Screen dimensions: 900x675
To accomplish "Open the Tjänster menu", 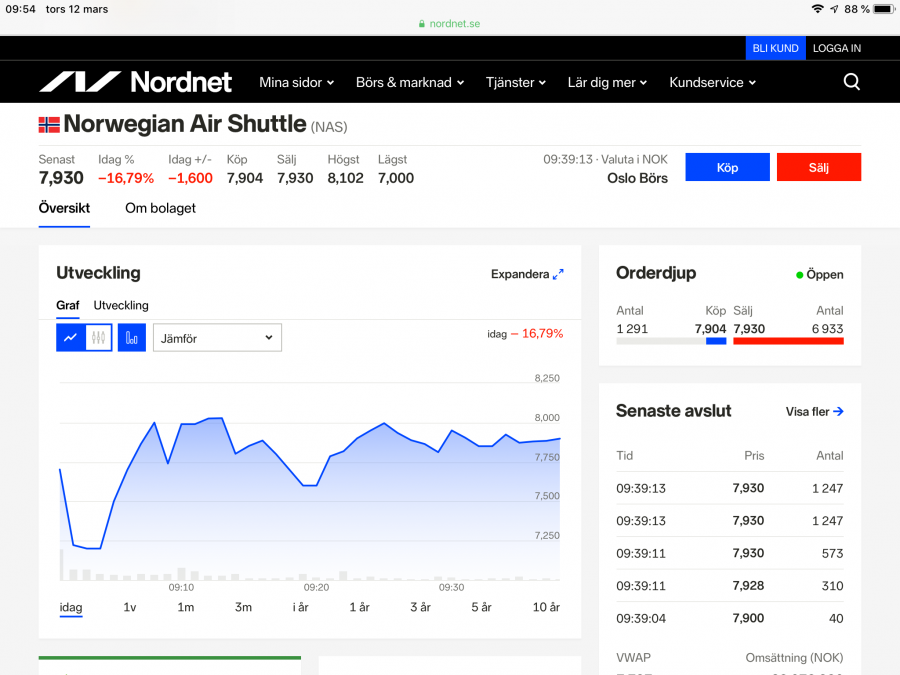I will [x=516, y=83].
